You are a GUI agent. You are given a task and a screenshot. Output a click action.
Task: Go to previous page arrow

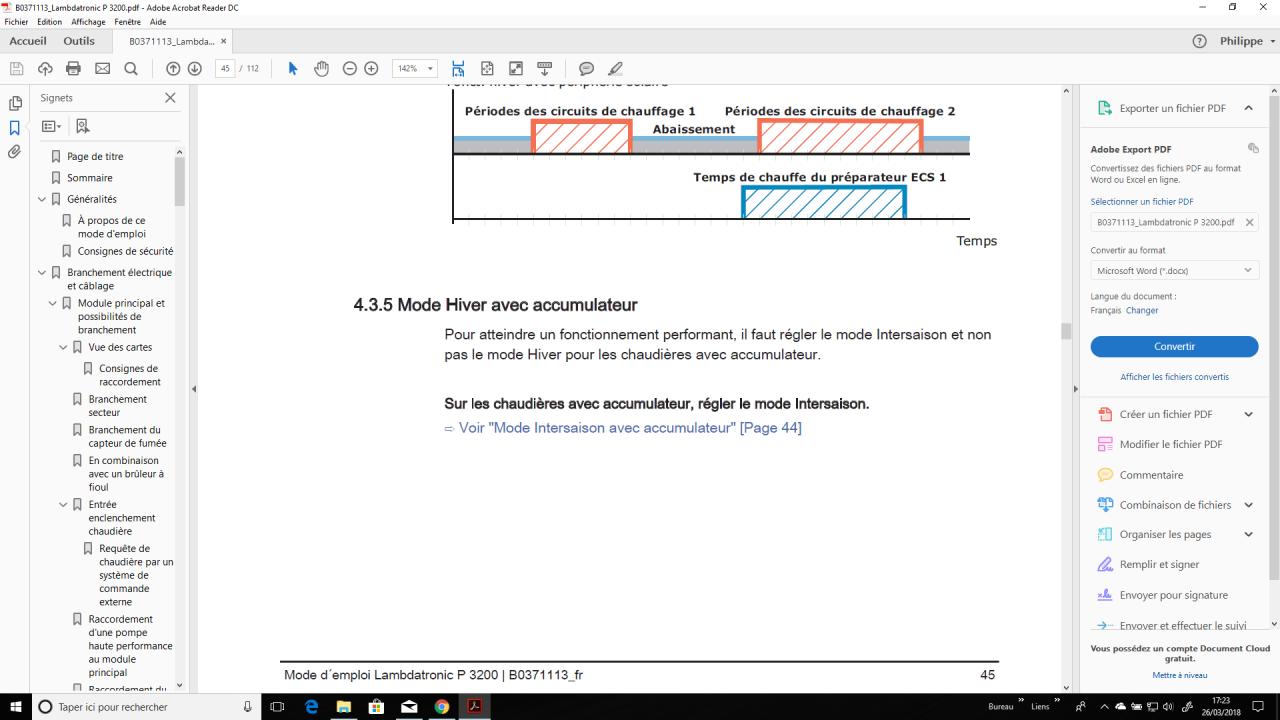[x=173, y=68]
